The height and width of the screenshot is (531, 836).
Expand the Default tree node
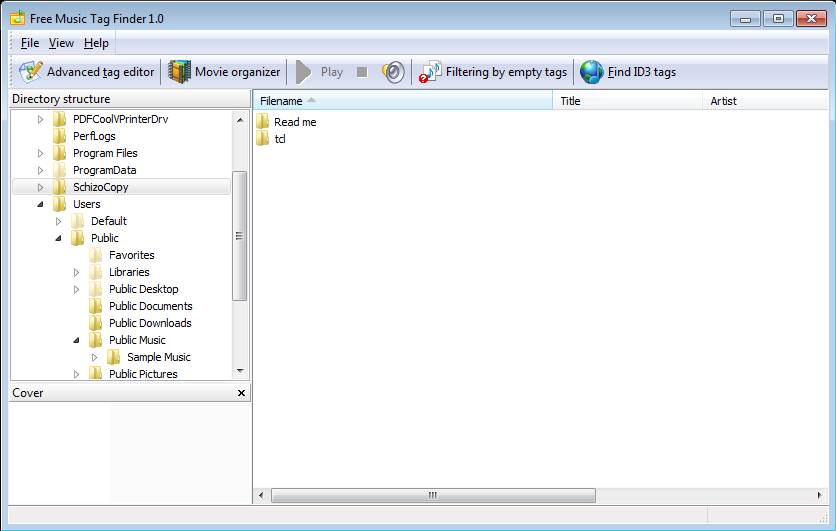click(x=59, y=221)
